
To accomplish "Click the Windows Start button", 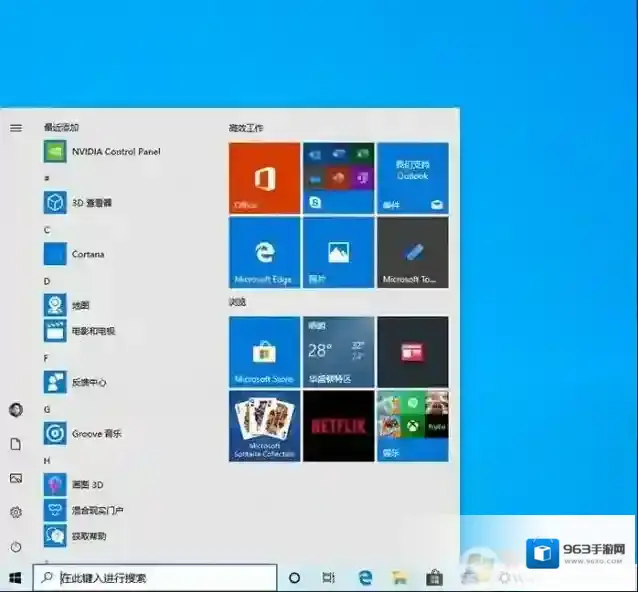I will [15, 578].
